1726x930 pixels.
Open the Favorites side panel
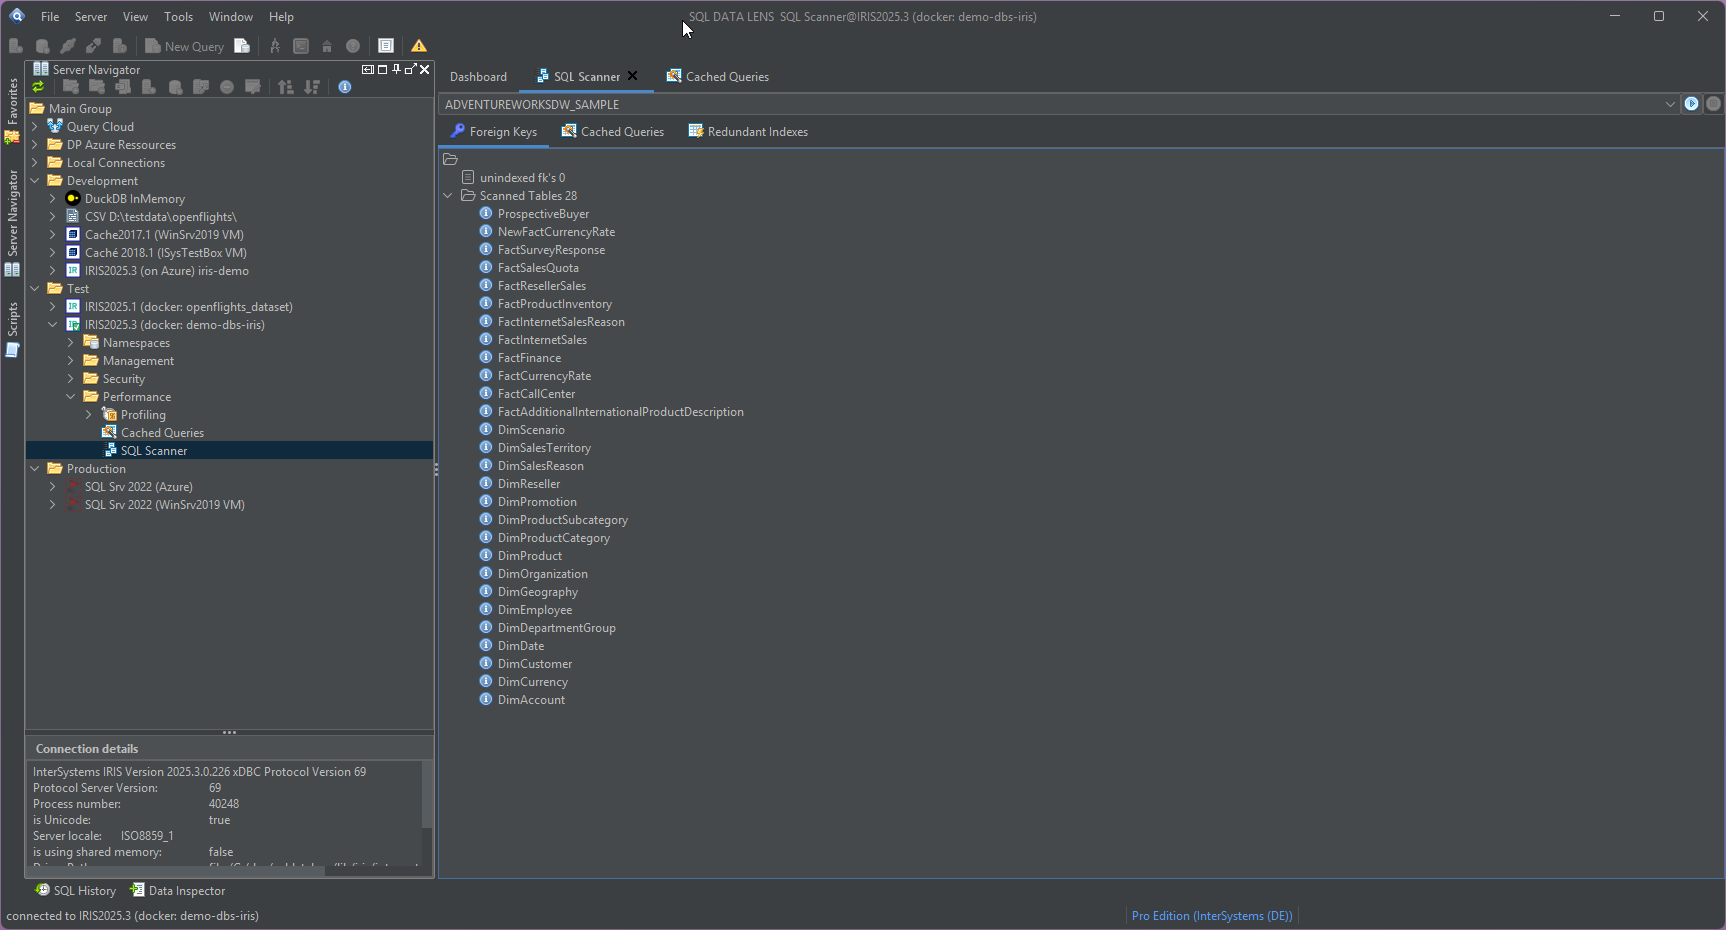coord(13,110)
